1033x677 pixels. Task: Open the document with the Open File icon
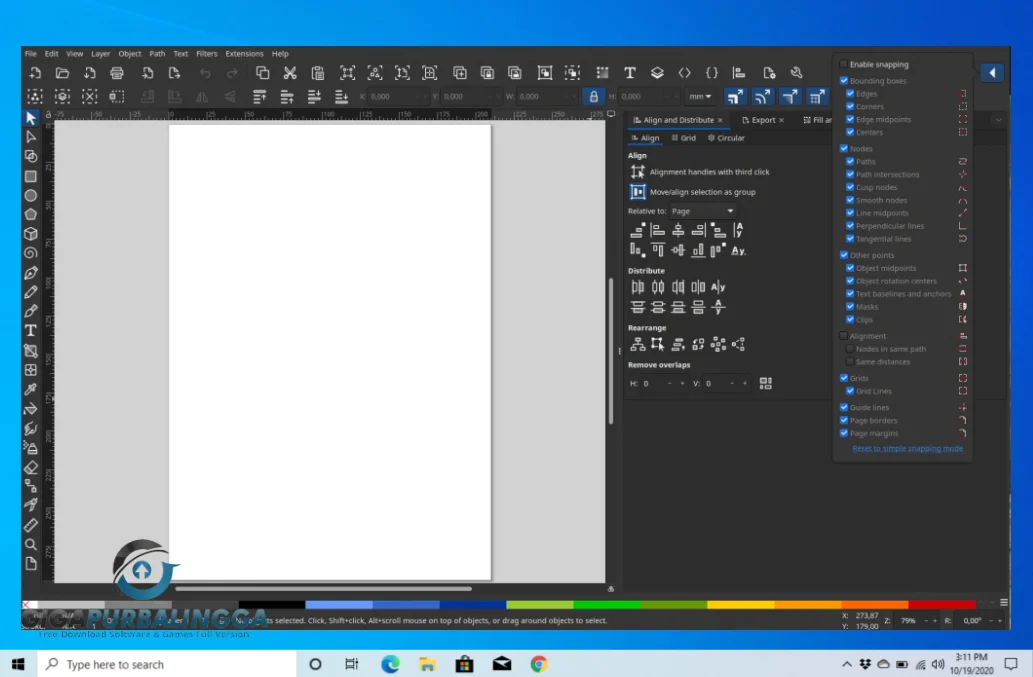[x=60, y=72]
